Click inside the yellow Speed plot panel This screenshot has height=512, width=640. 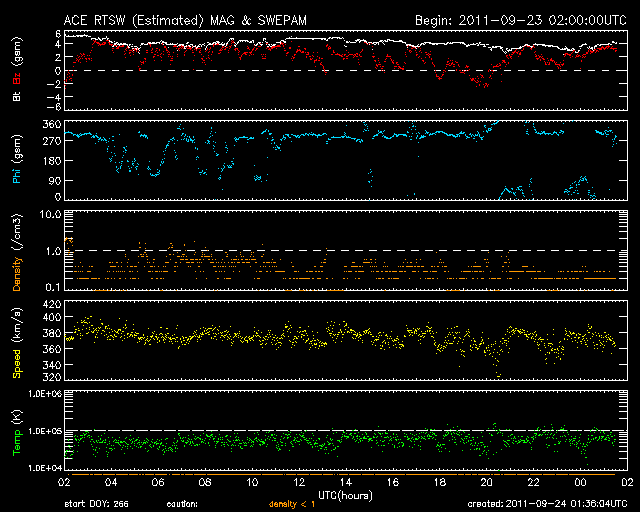346,341
